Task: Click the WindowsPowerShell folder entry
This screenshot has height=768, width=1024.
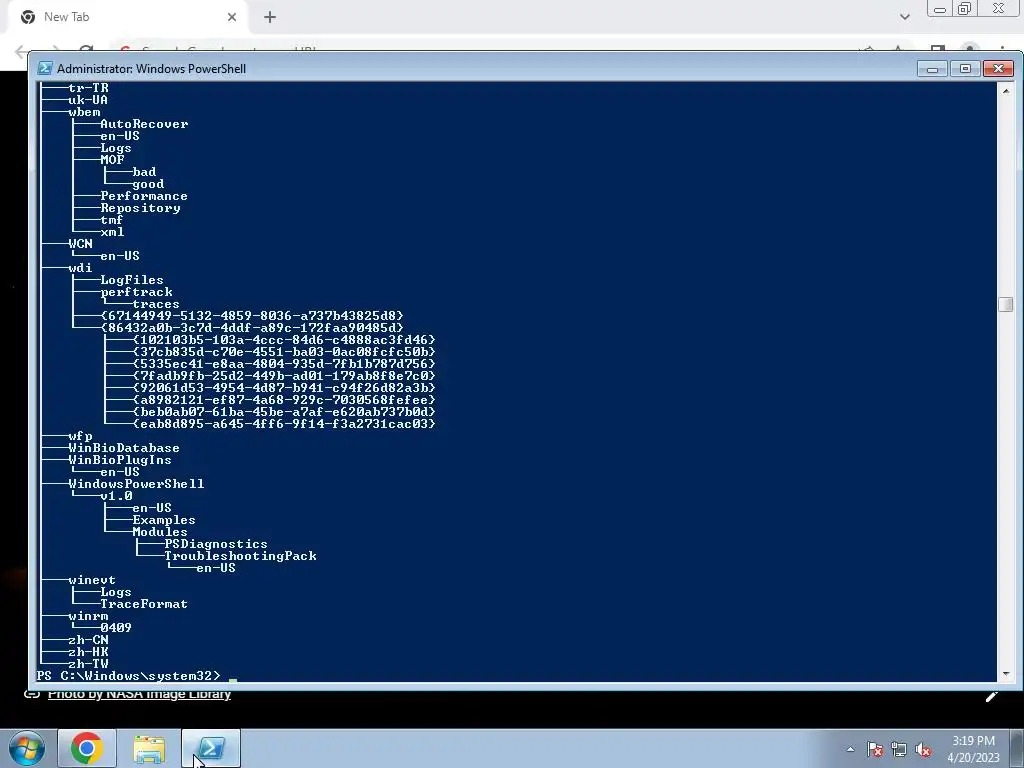Action: (136, 484)
